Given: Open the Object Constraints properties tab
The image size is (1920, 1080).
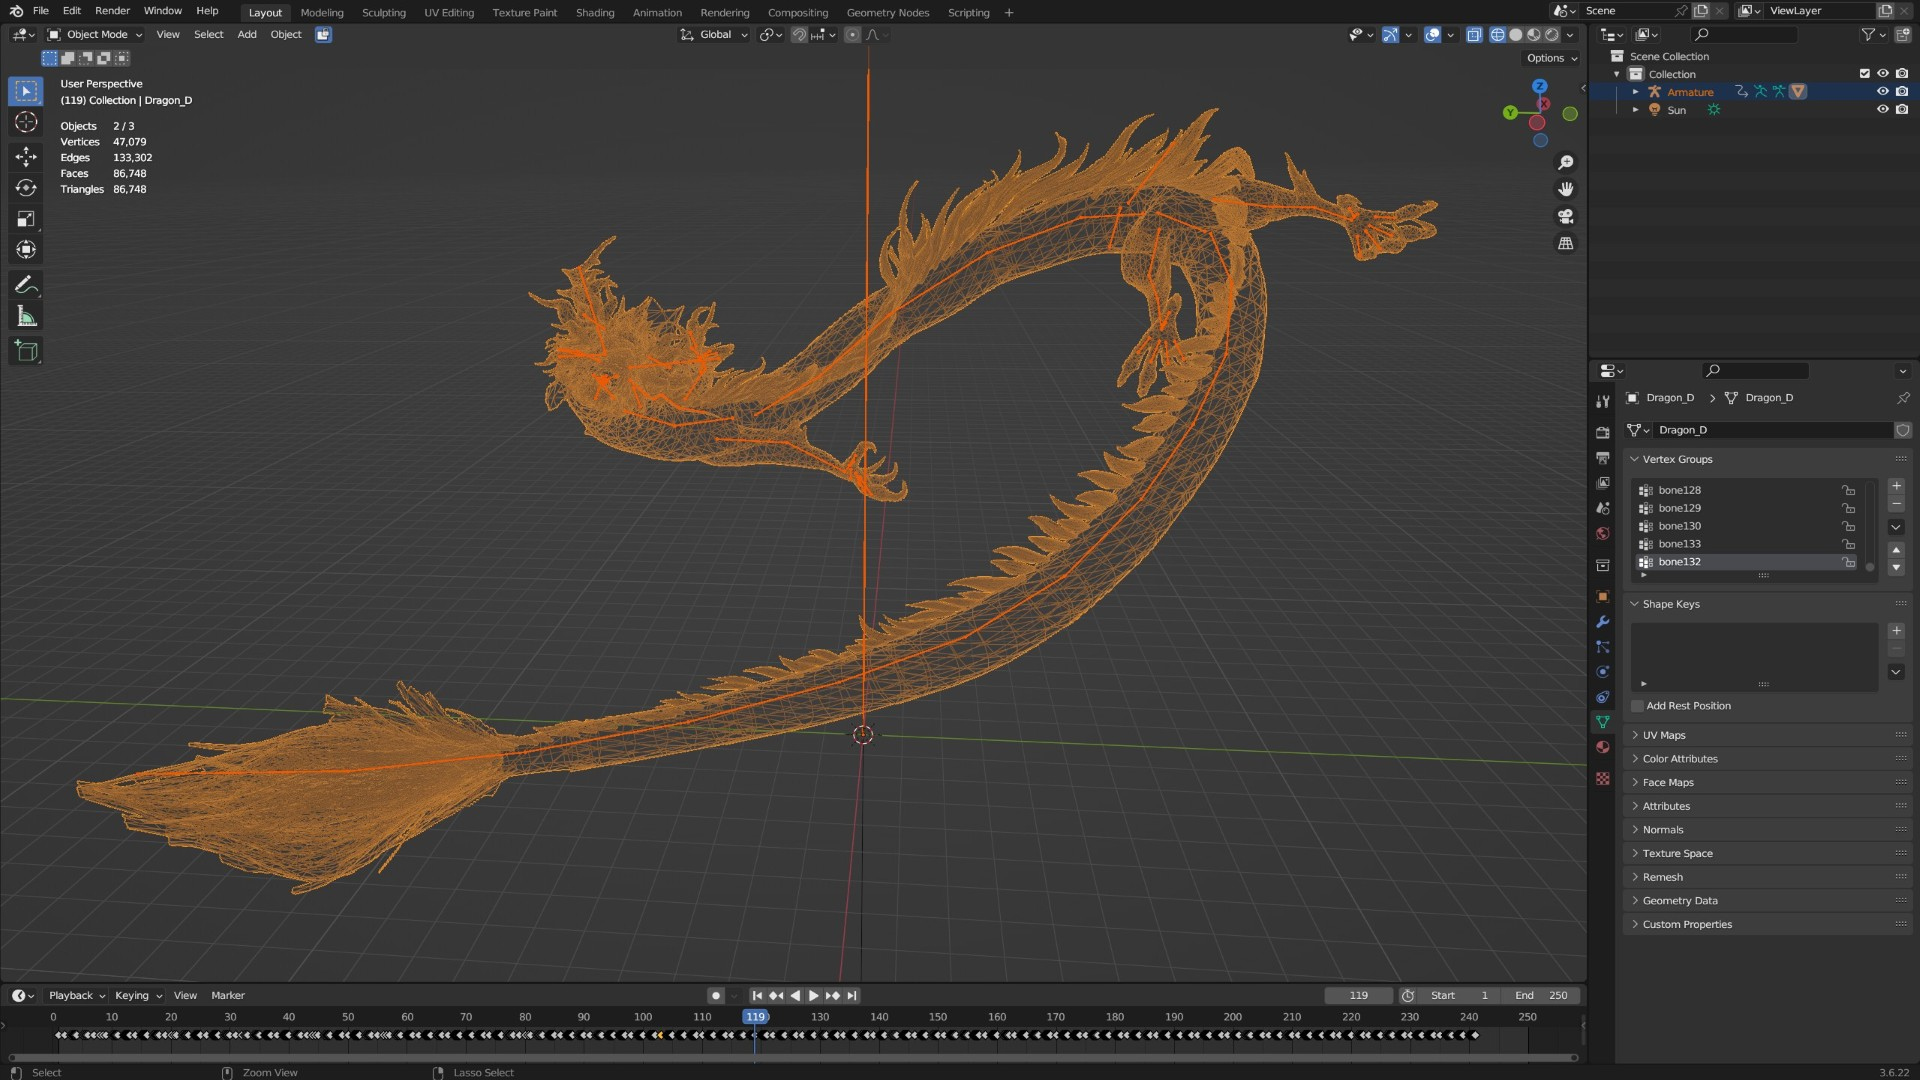Looking at the screenshot, I should point(1603,697).
